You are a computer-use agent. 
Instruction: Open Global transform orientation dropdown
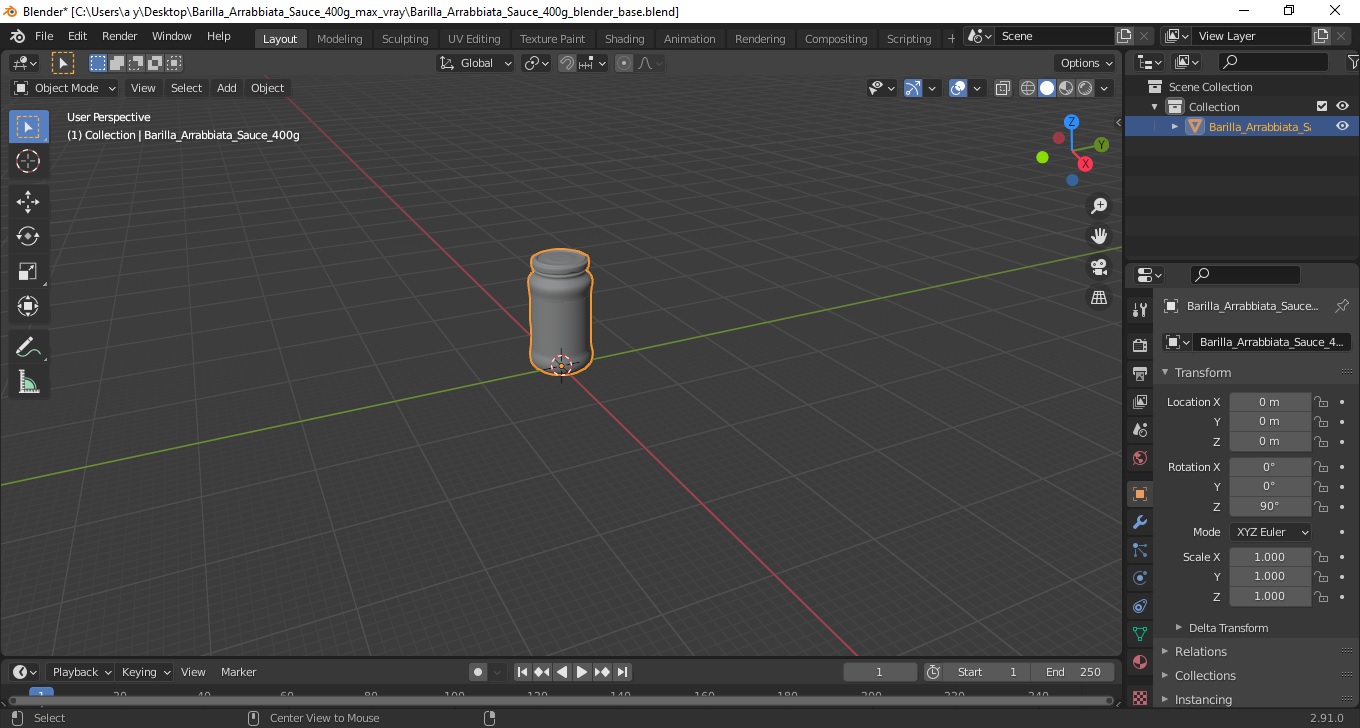pyautogui.click(x=476, y=63)
